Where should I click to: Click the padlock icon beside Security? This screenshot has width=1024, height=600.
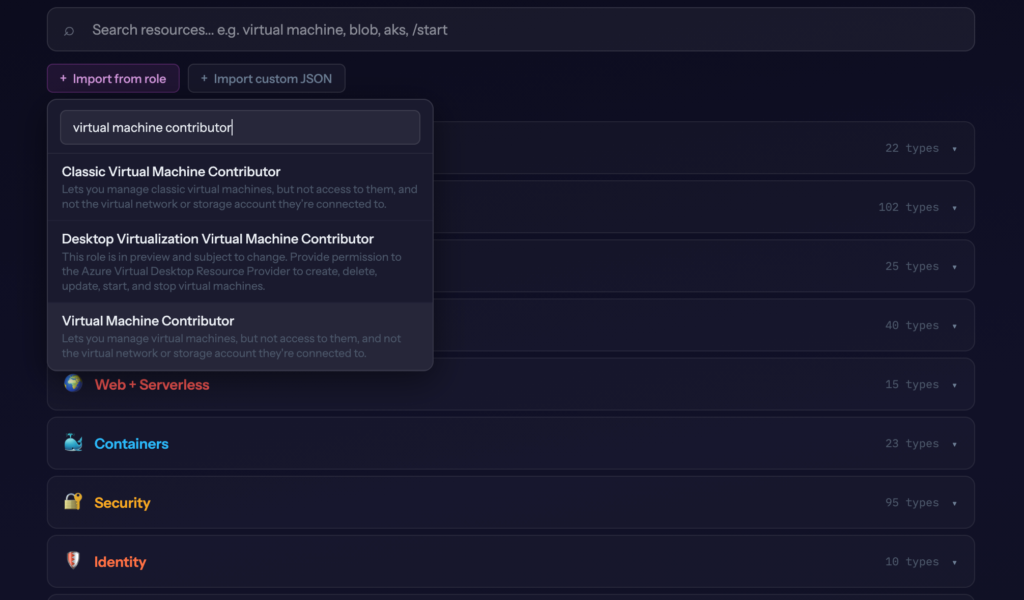(73, 502)
